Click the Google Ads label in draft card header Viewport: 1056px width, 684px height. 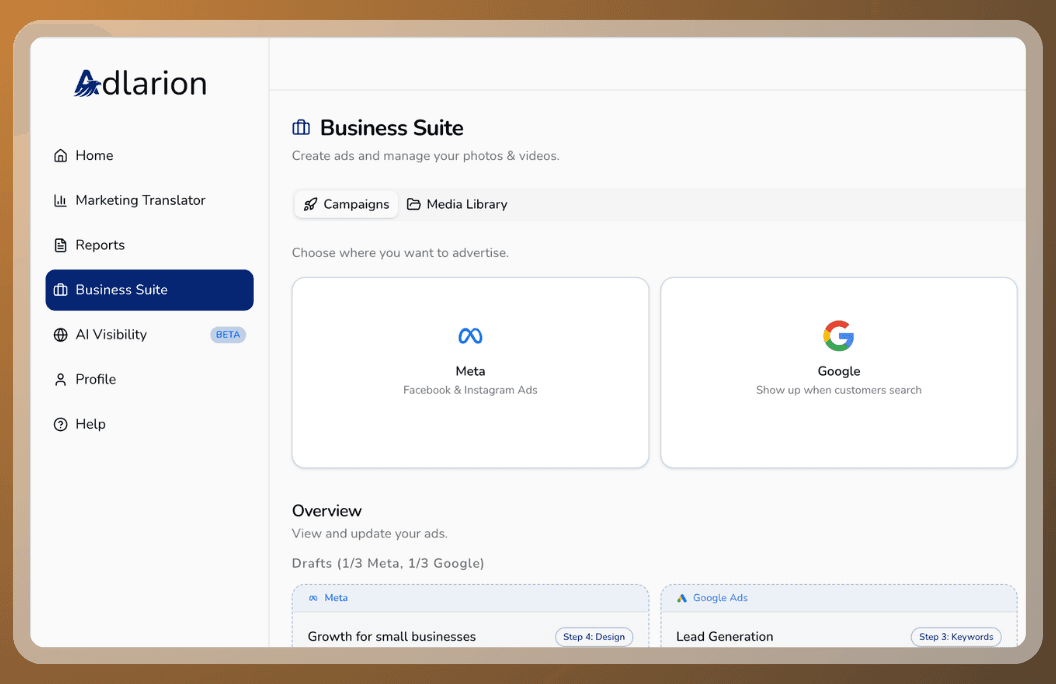coord(720,598)
